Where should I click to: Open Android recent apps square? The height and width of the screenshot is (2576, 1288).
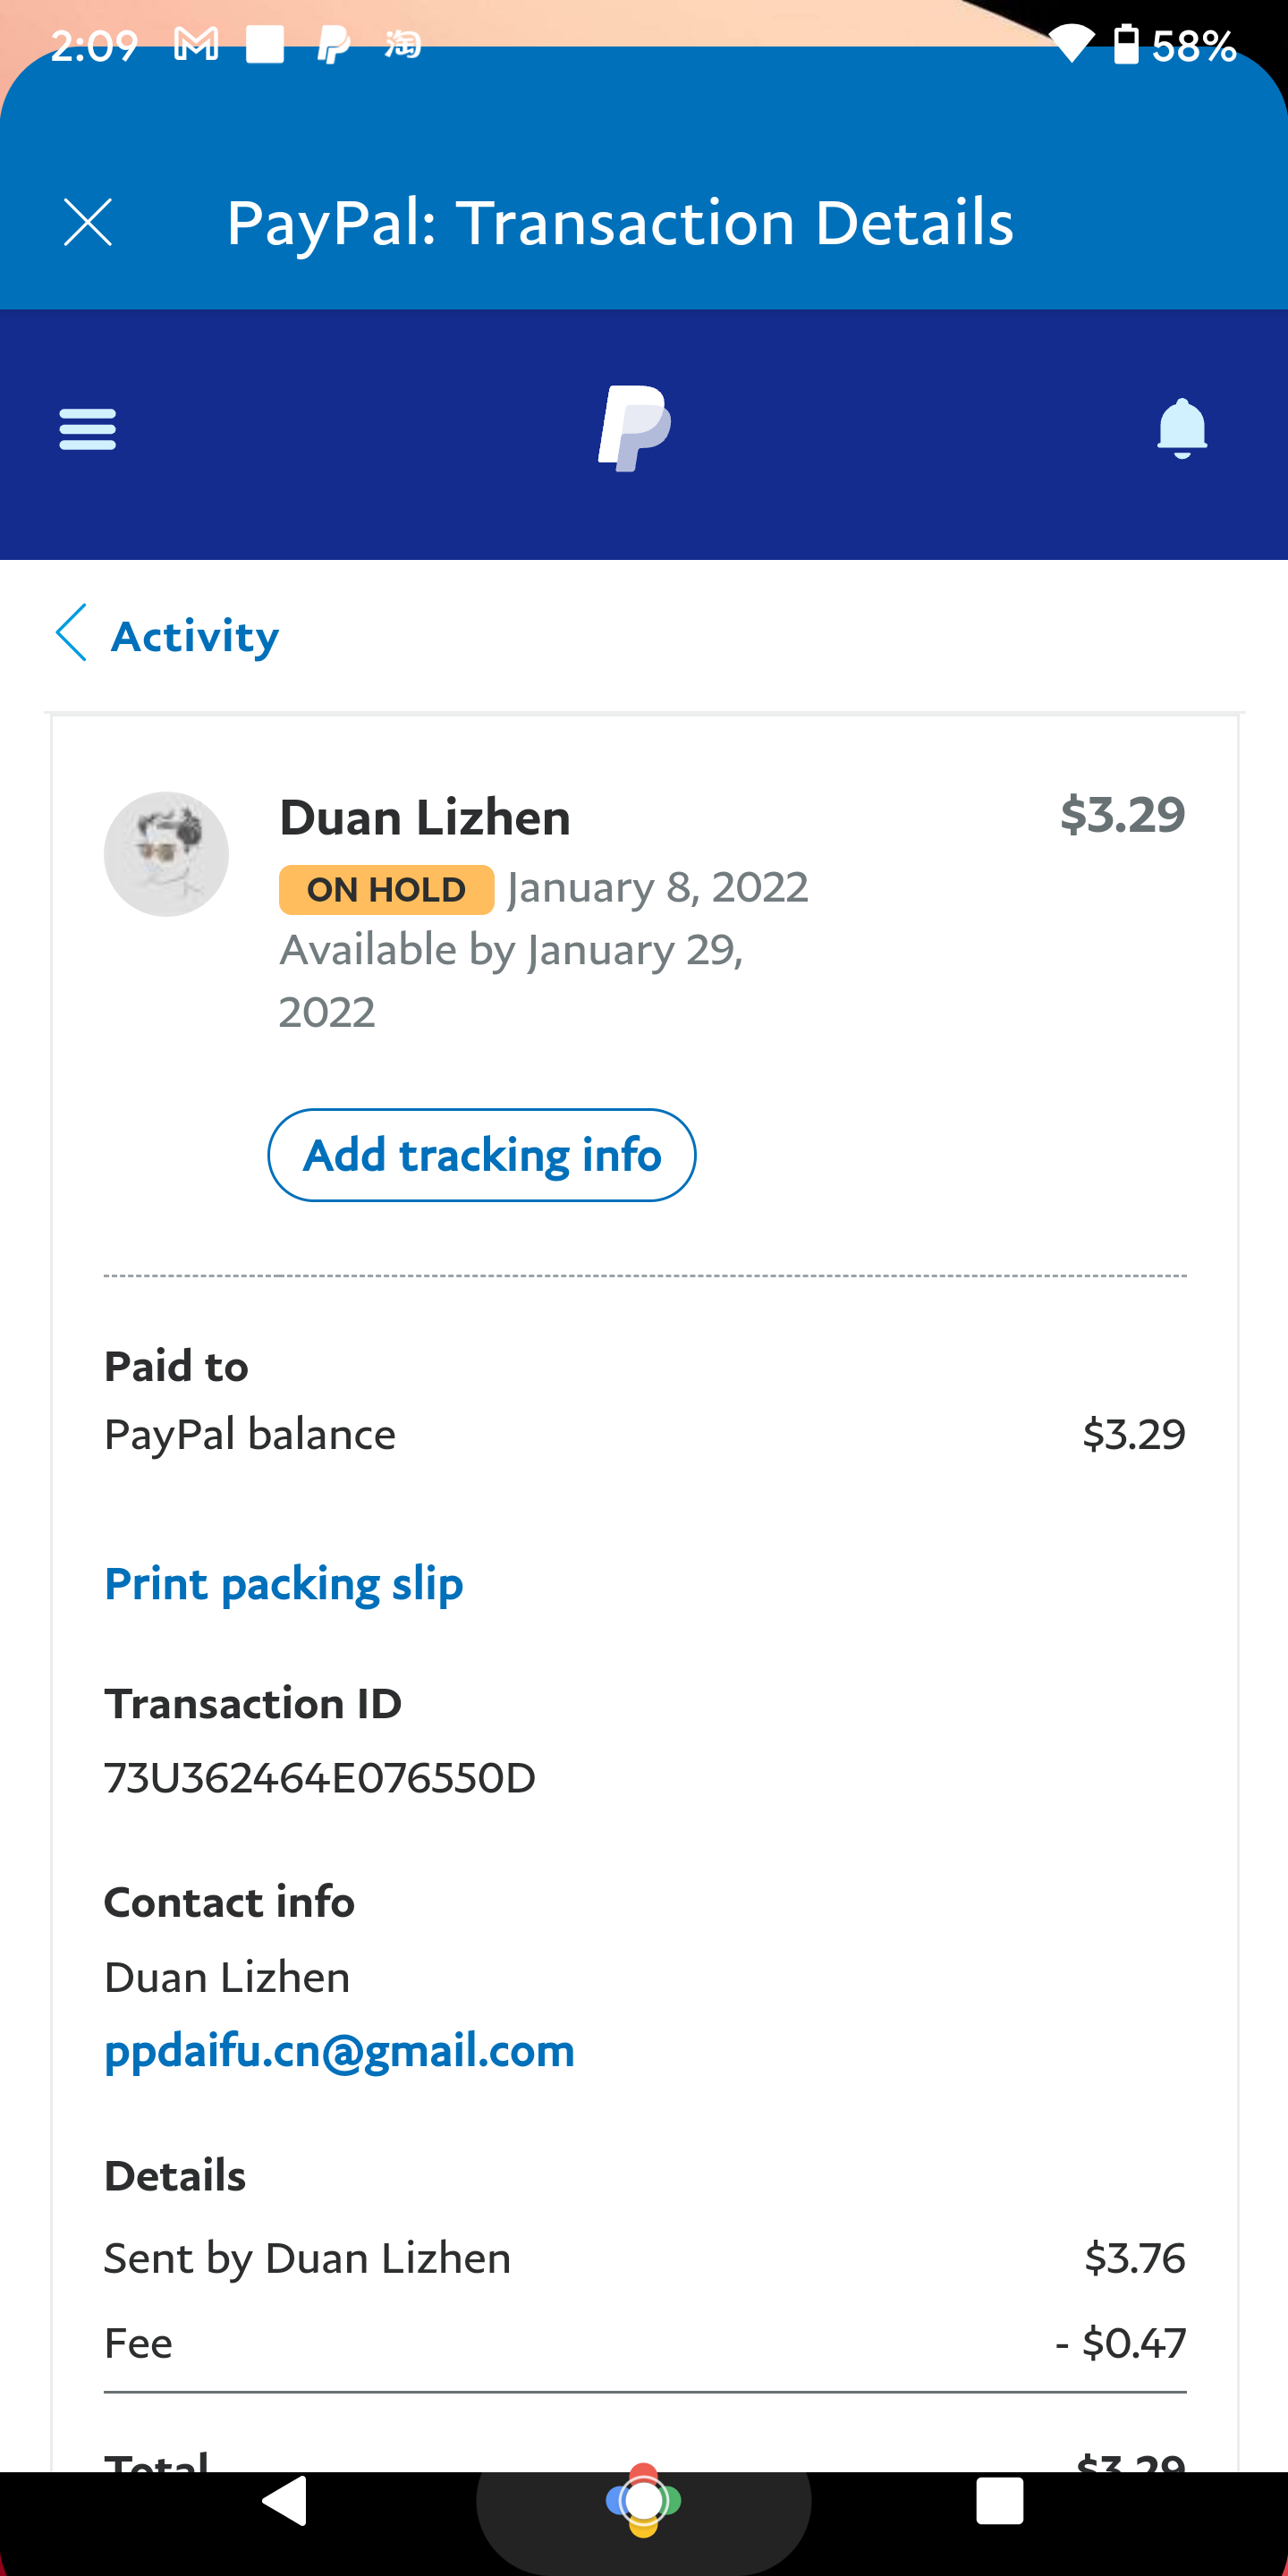tap(1000, 2501)
